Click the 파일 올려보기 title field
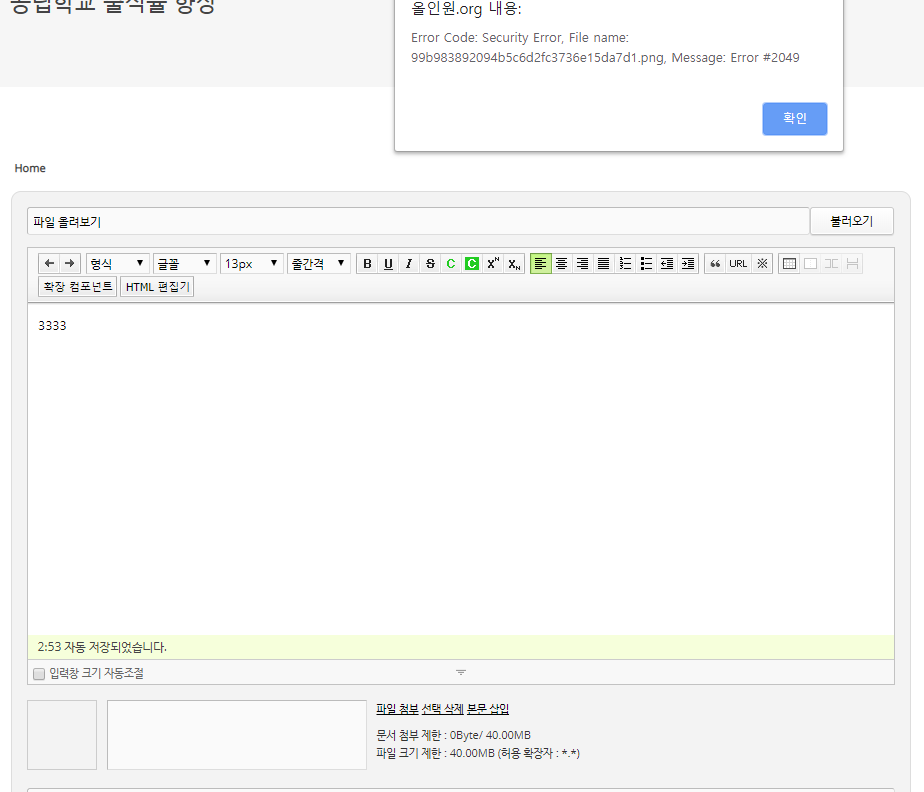924x792 pixels. 417,222
